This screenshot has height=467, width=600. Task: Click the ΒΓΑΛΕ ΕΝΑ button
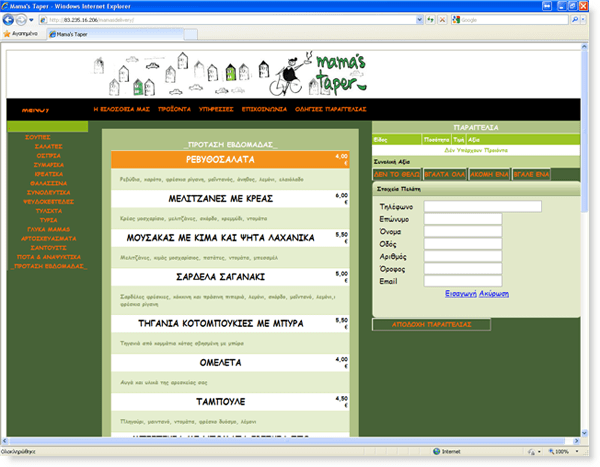point(531,175)
